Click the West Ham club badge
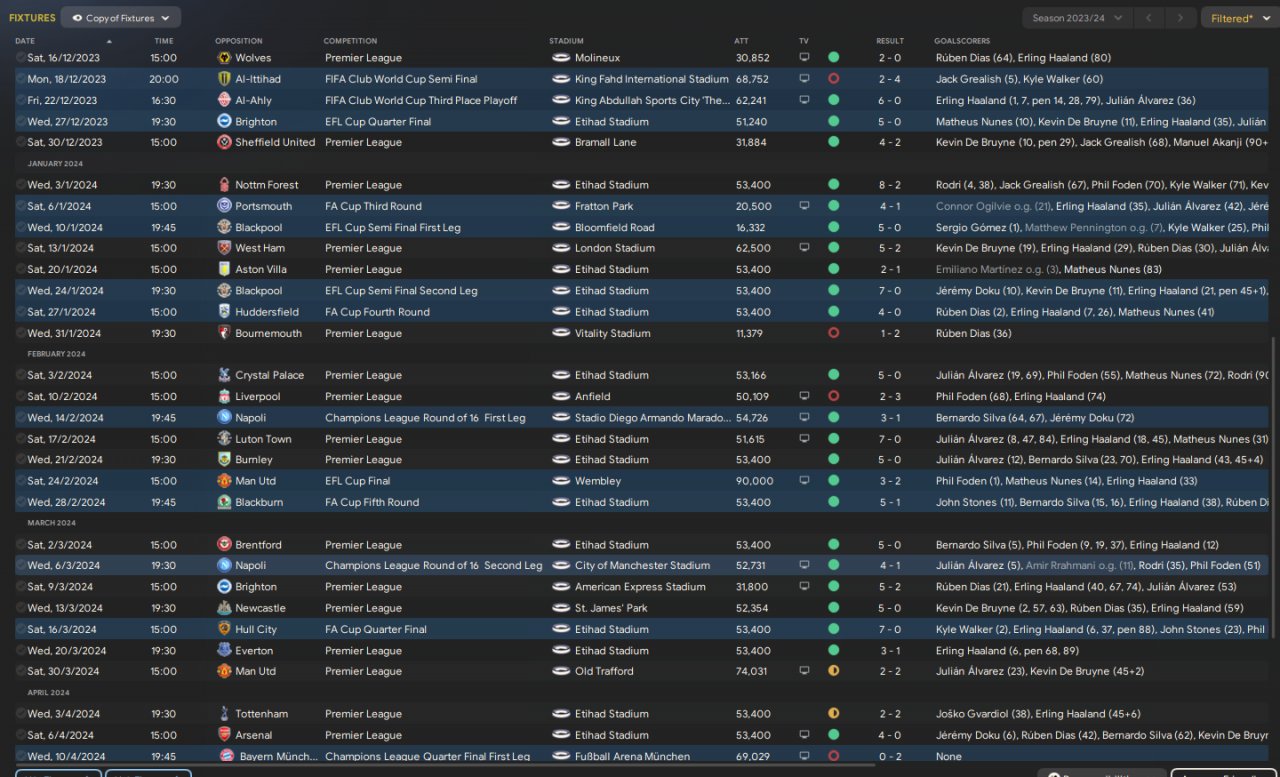The image size is (1280, 777). click(x=224, y=248)
